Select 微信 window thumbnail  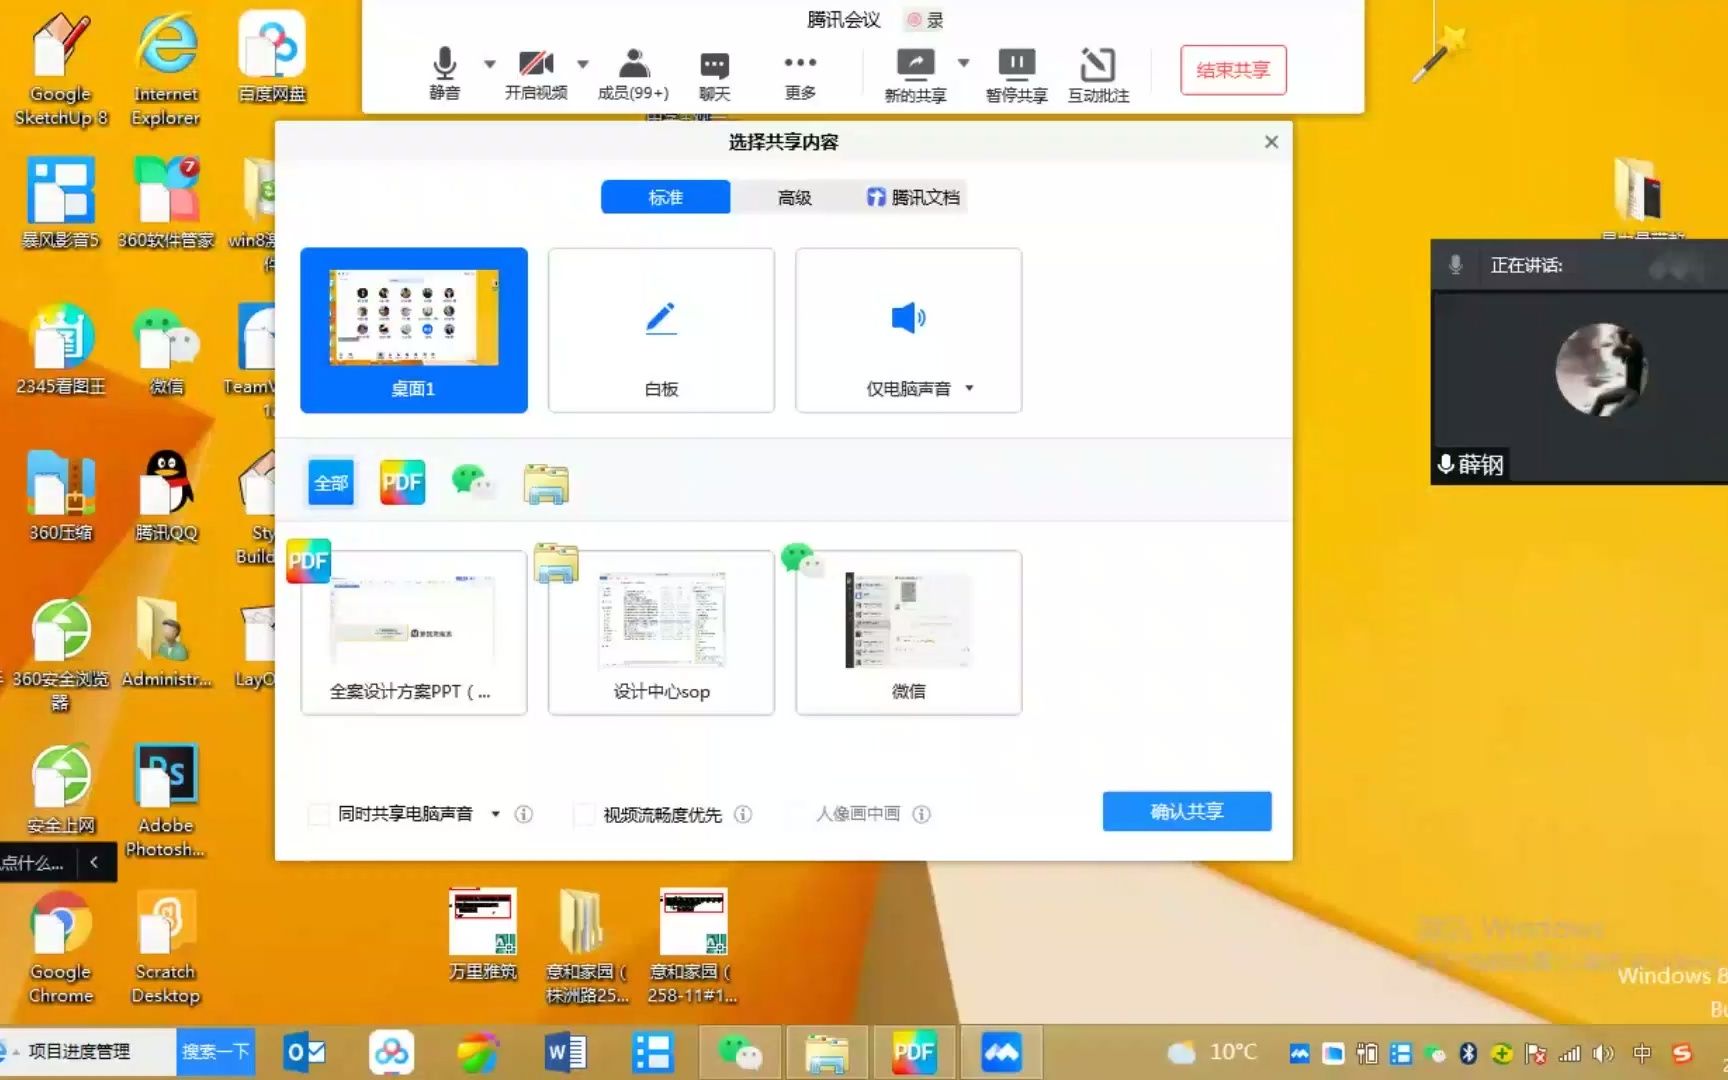(x=908, y=632)
